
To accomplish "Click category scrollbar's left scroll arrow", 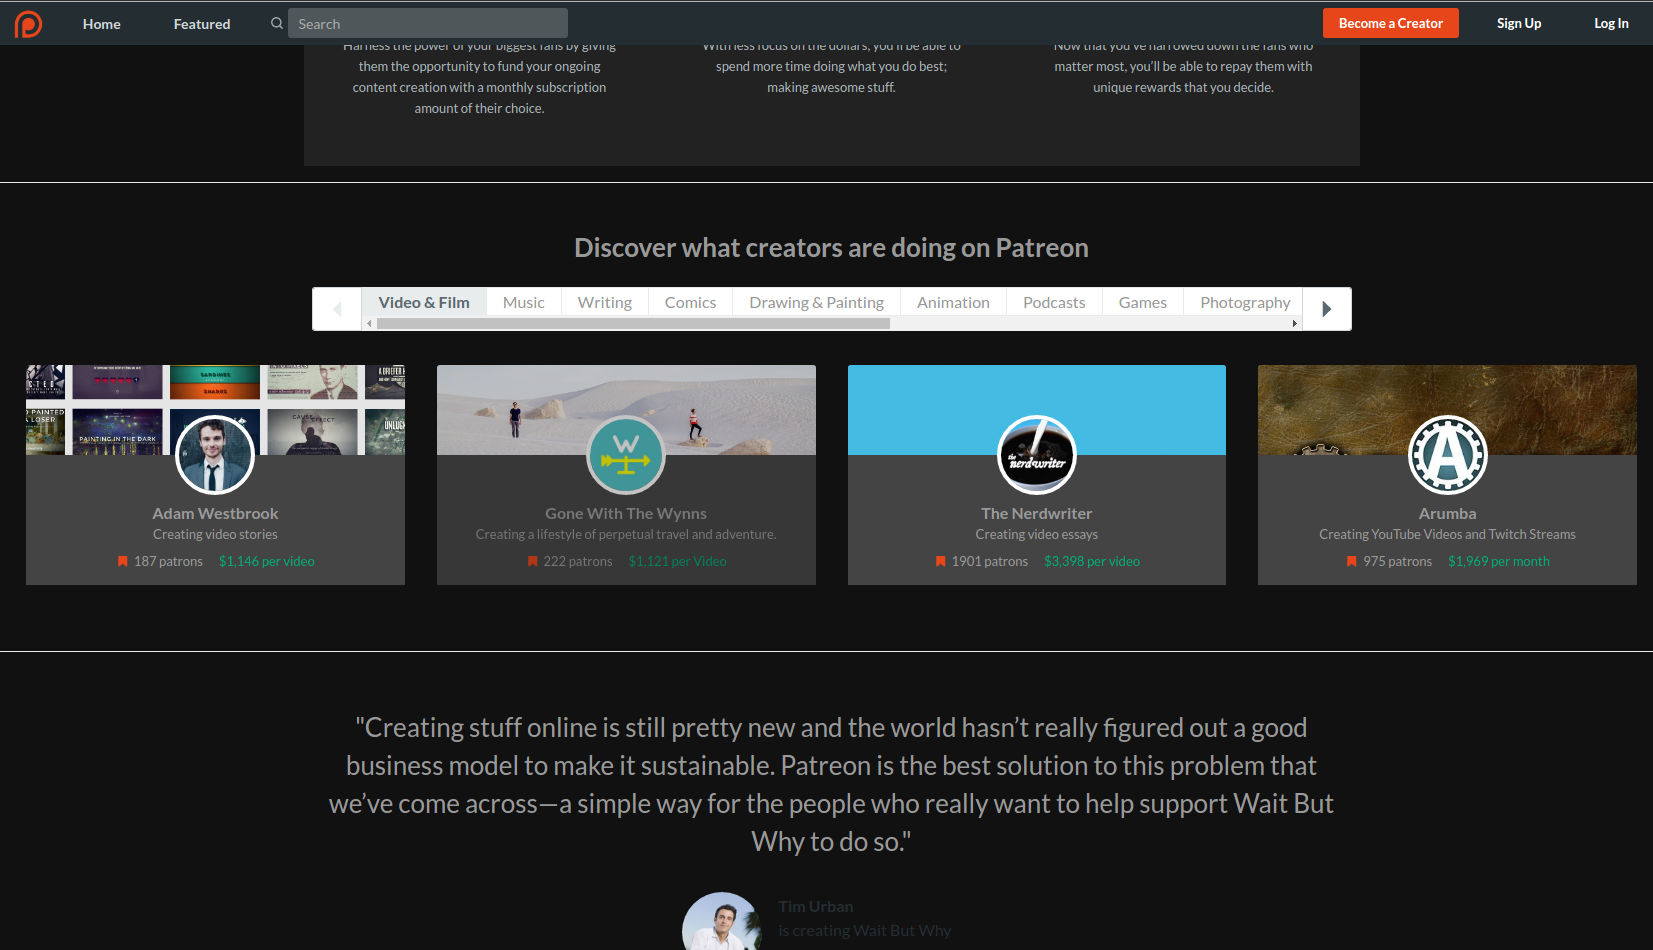I will tap(369, 324).
